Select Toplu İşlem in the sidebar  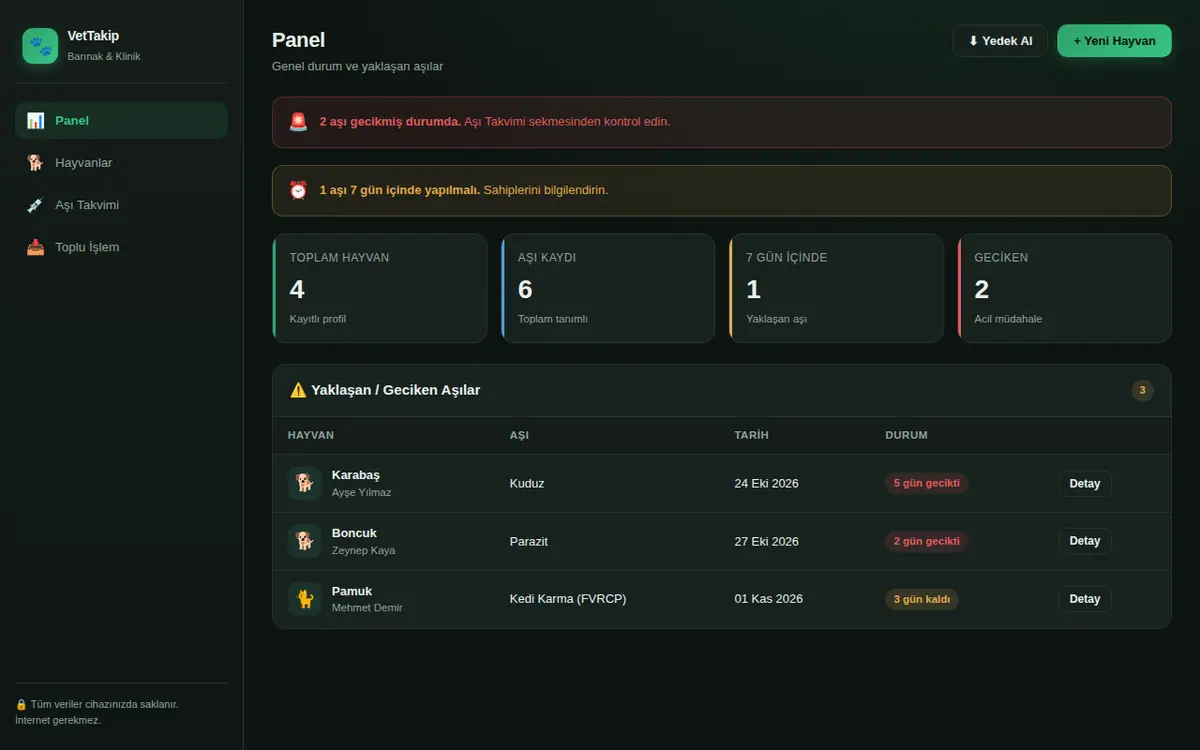[x=121, y=247]
